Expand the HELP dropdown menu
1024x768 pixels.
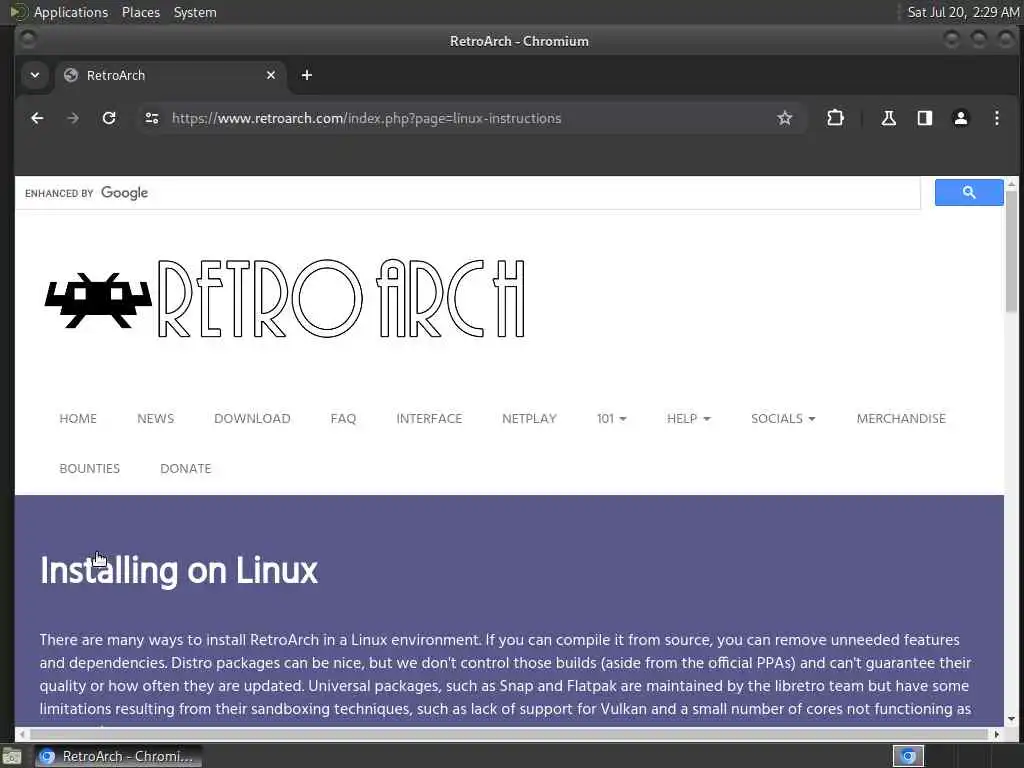688,419
